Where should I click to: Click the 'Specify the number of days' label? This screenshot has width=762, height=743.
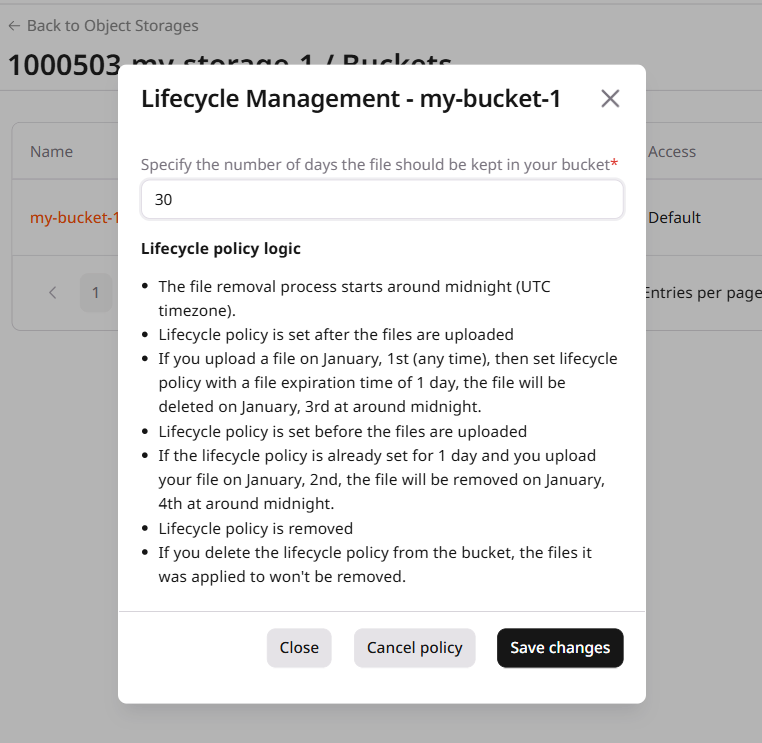[380, 165]
